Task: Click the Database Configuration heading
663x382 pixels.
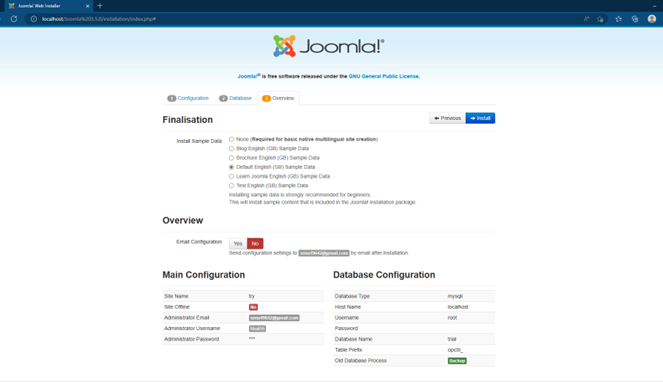Action: pos(384,275)
